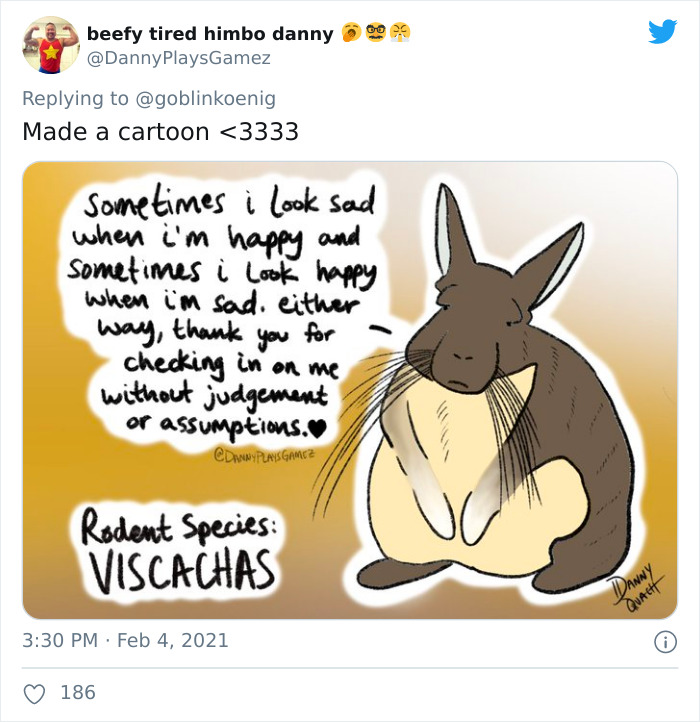
Task: Open beefy tired himbo danny's profile name
Action: 210,34
